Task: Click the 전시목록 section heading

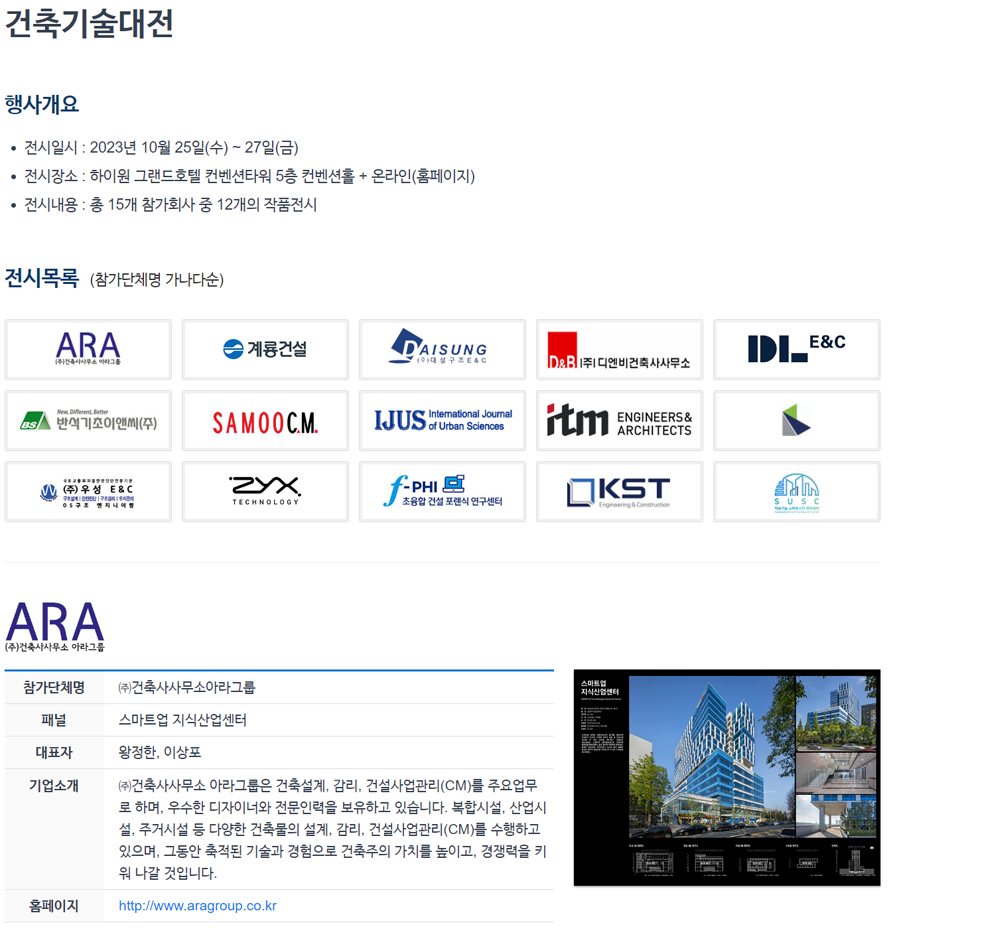Action: (41, 278)
